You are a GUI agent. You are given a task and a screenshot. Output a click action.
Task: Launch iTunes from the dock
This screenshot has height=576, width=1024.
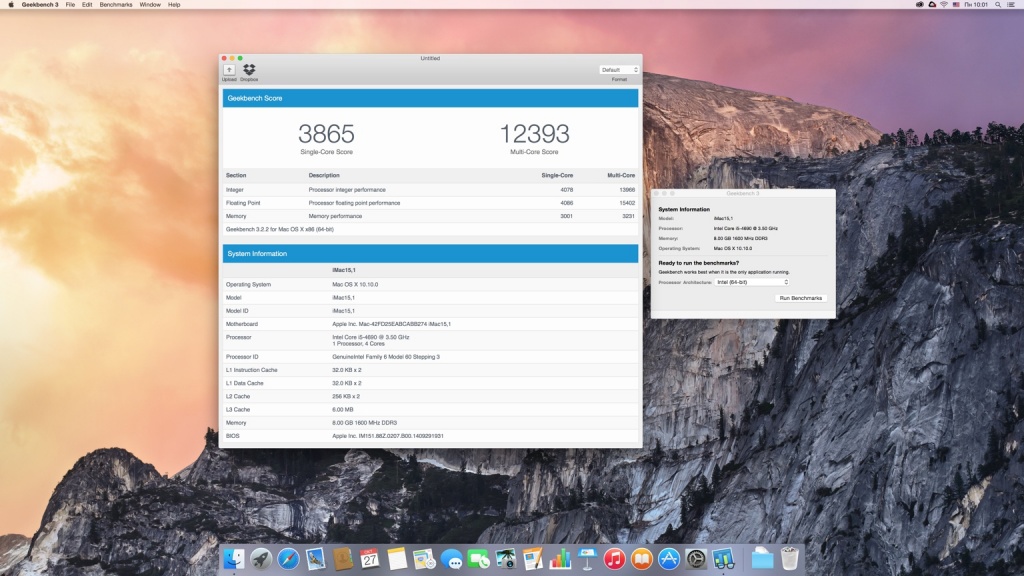click(614, 559)
